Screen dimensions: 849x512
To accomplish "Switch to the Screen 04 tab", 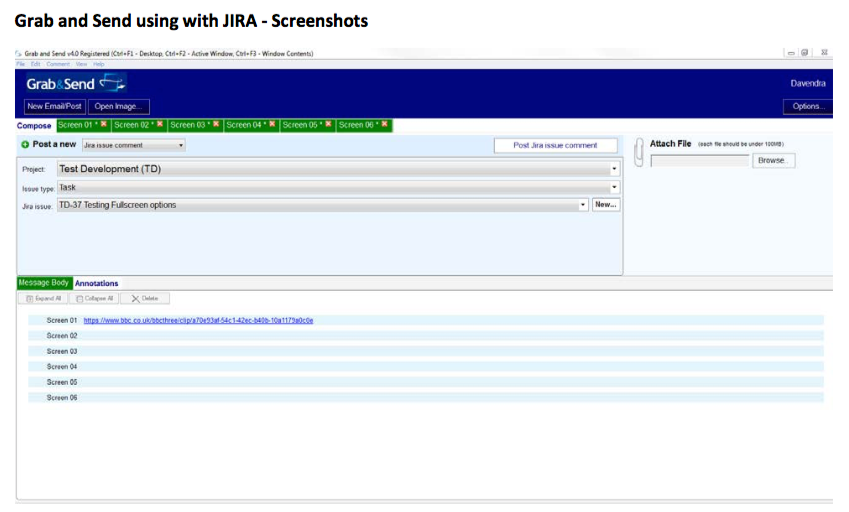I will point(246,125).
